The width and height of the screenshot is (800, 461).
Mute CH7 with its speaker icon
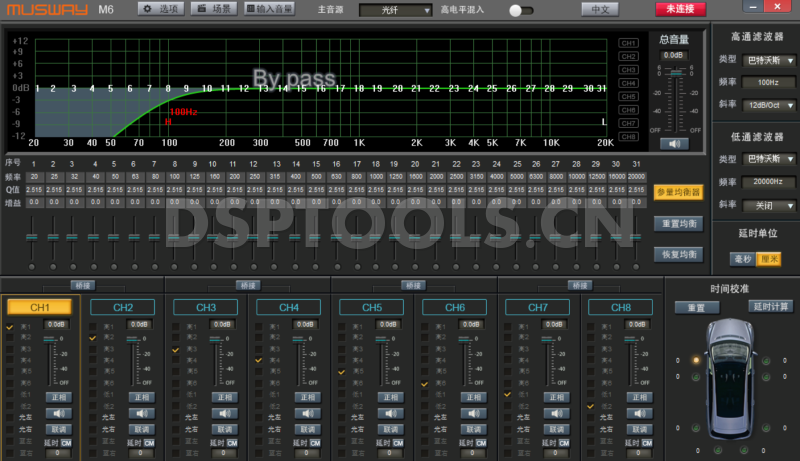pyautogui.click(x=557, y=413)
